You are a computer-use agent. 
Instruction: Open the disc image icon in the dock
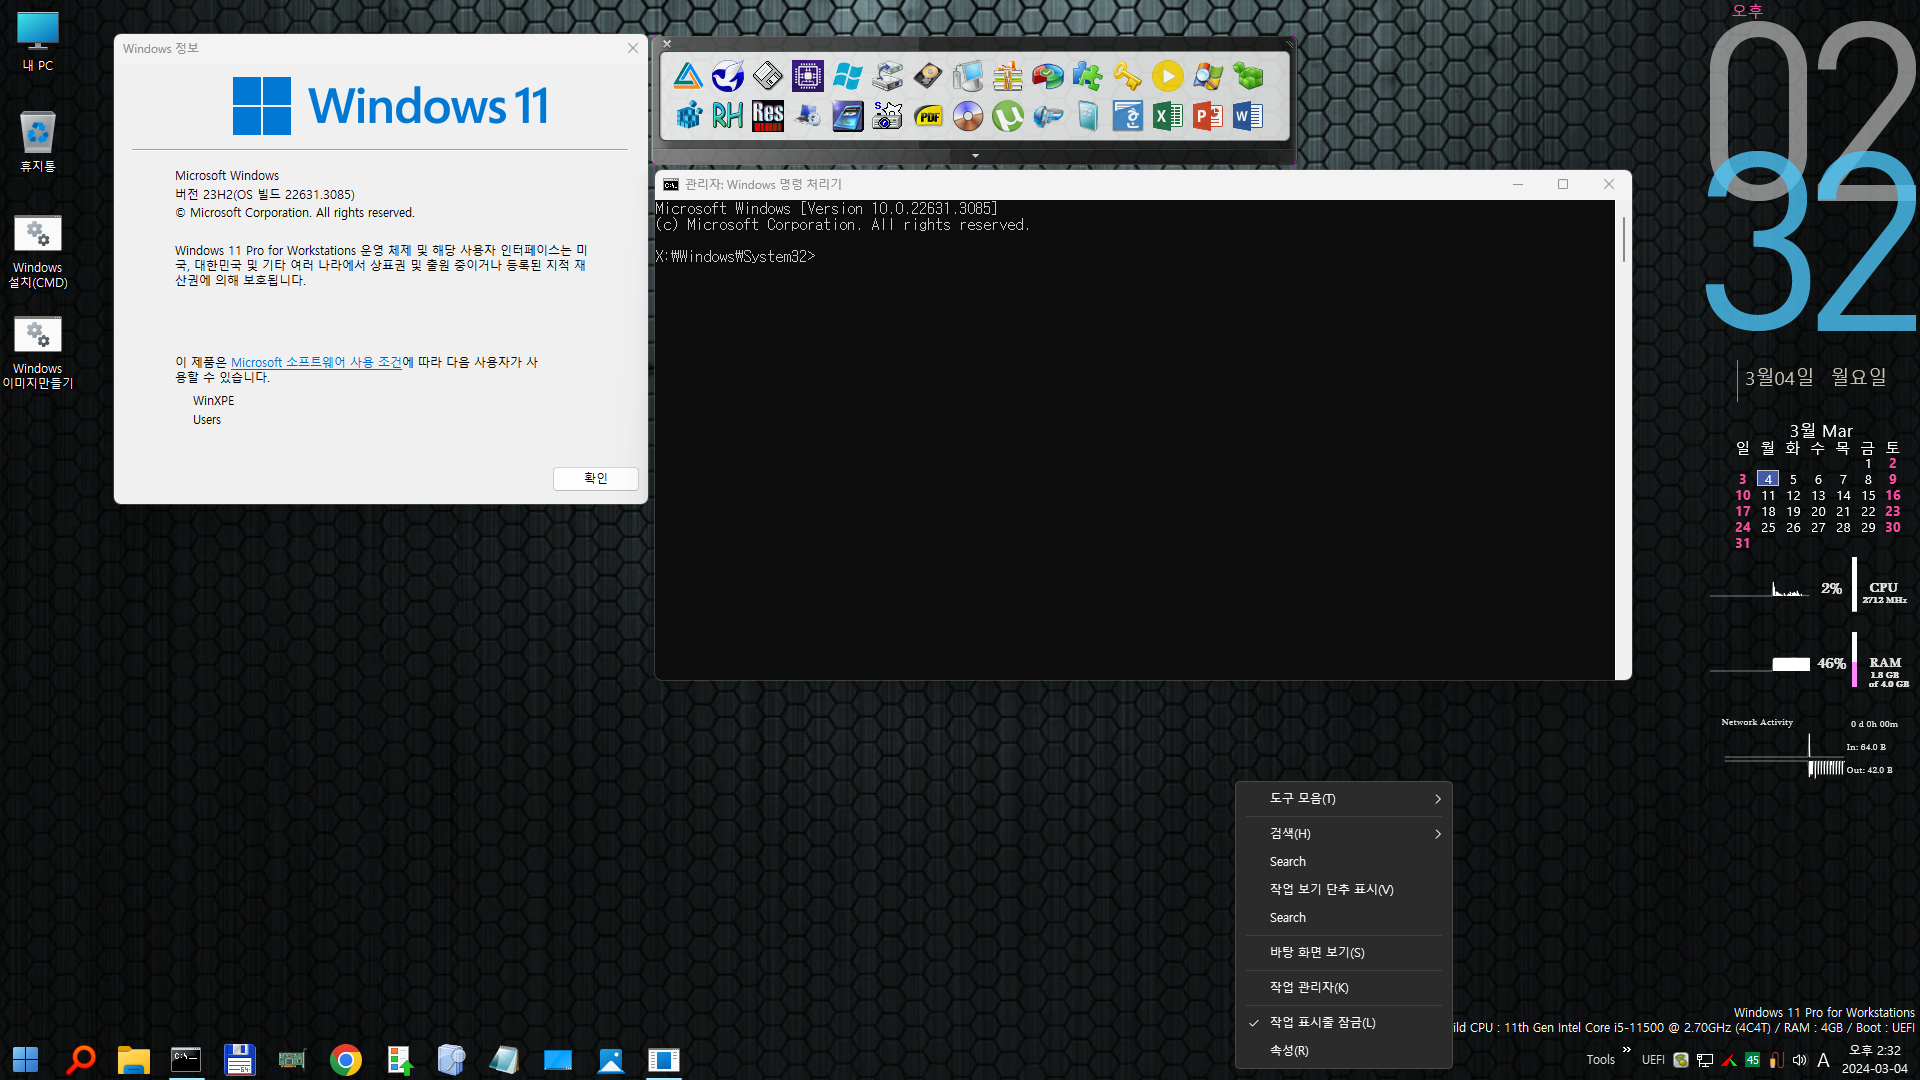(967, 116)
